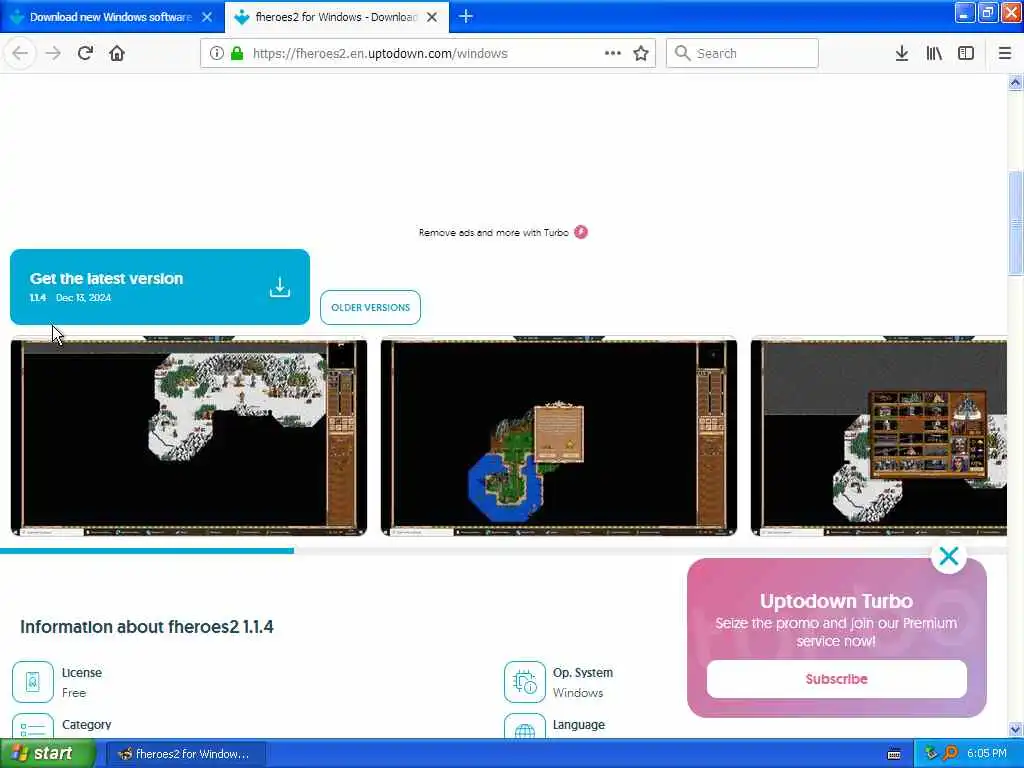1024x768 pixels.
Task: Click the green secure connection padlock
Action: click(237, 53)
